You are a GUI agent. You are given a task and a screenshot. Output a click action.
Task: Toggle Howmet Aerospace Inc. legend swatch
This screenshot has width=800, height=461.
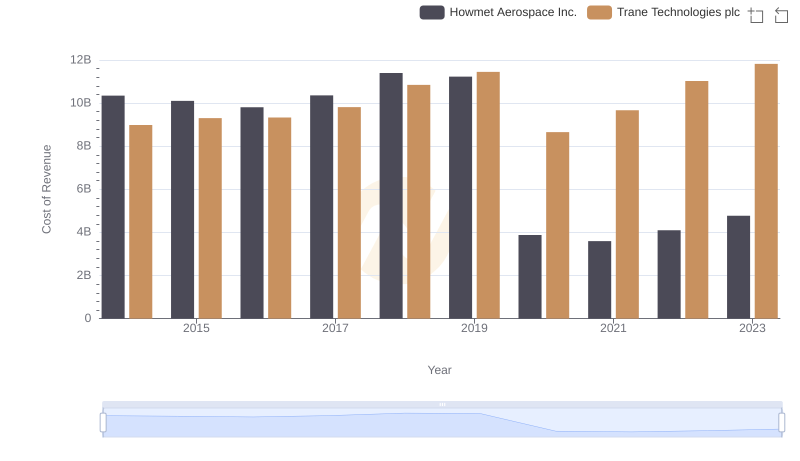point(432,12)
